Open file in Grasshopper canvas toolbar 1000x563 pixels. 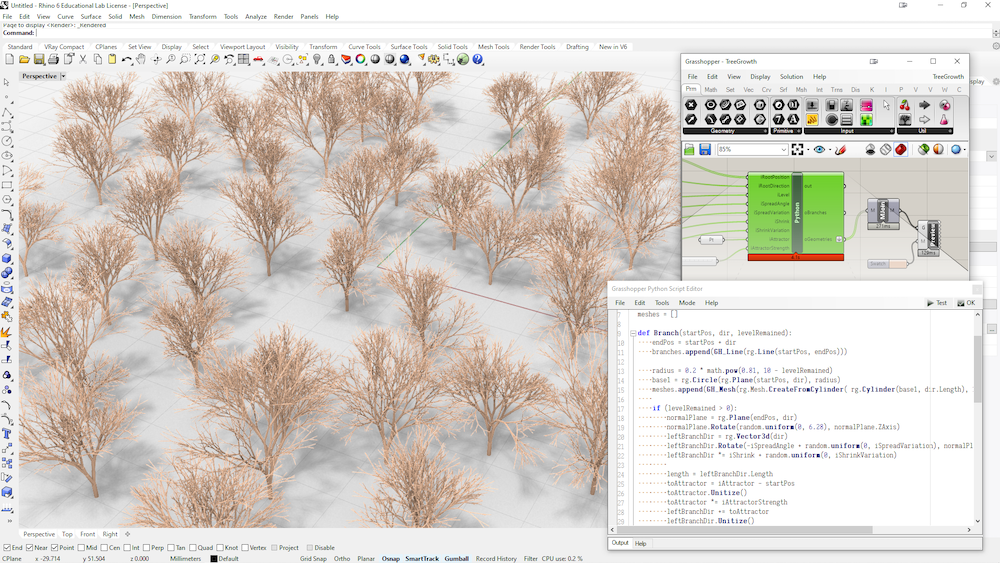(x=689, y=149)
